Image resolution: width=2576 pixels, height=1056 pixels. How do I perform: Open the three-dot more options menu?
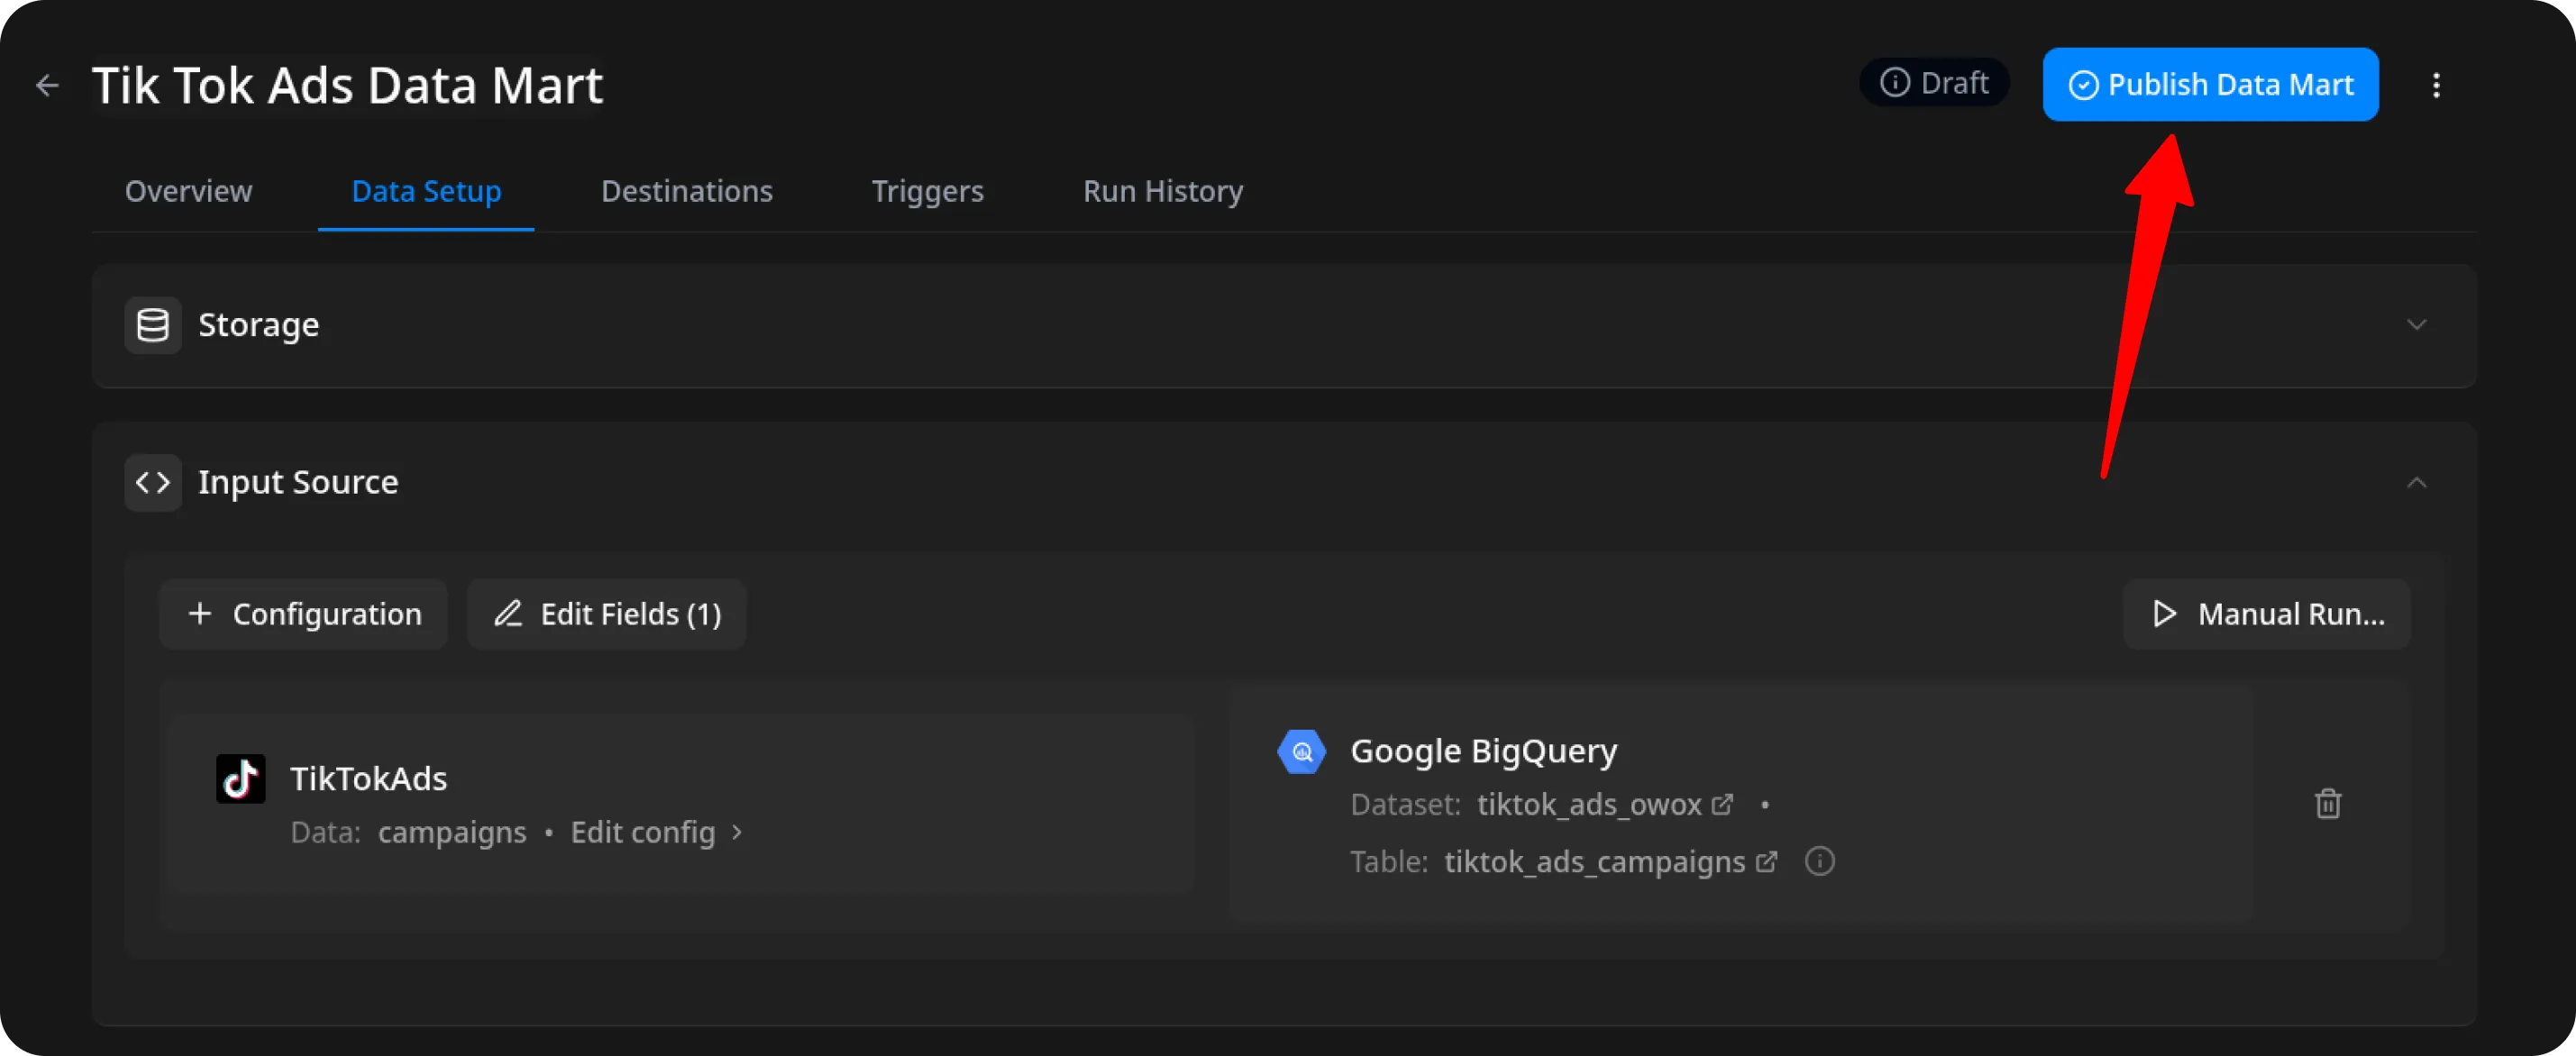point(2436,86)
